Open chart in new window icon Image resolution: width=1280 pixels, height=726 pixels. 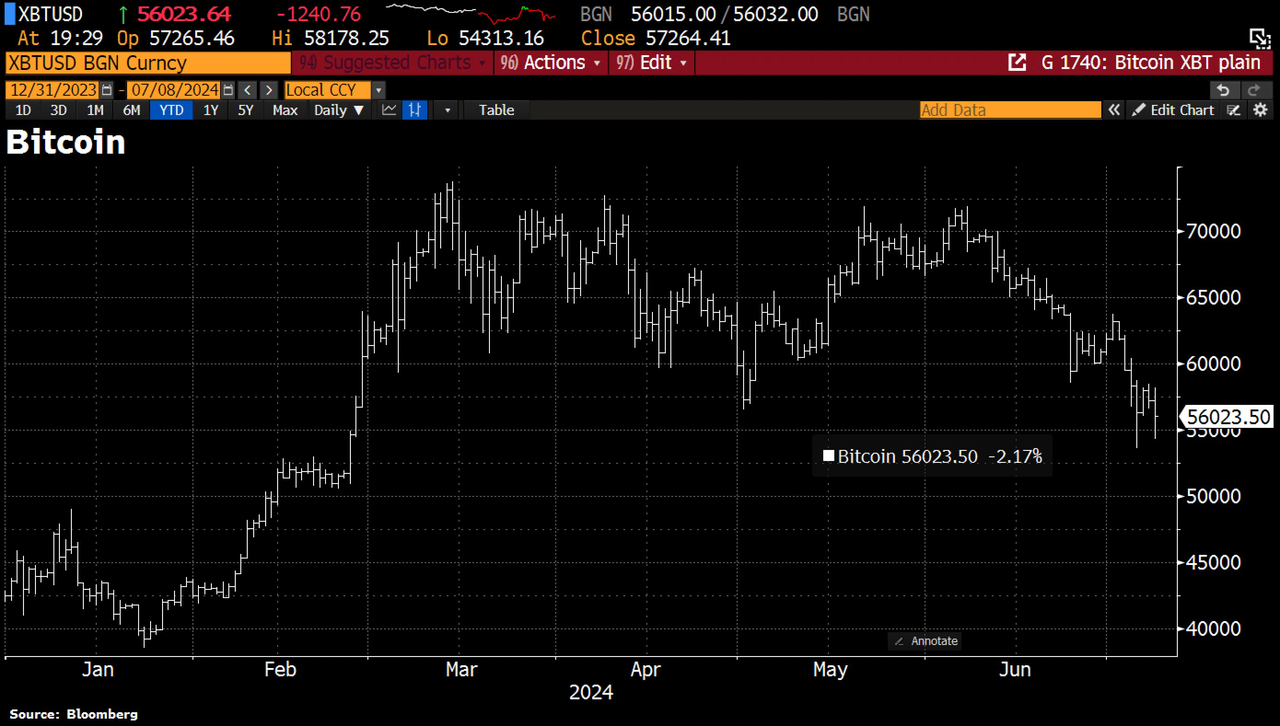1017,63
